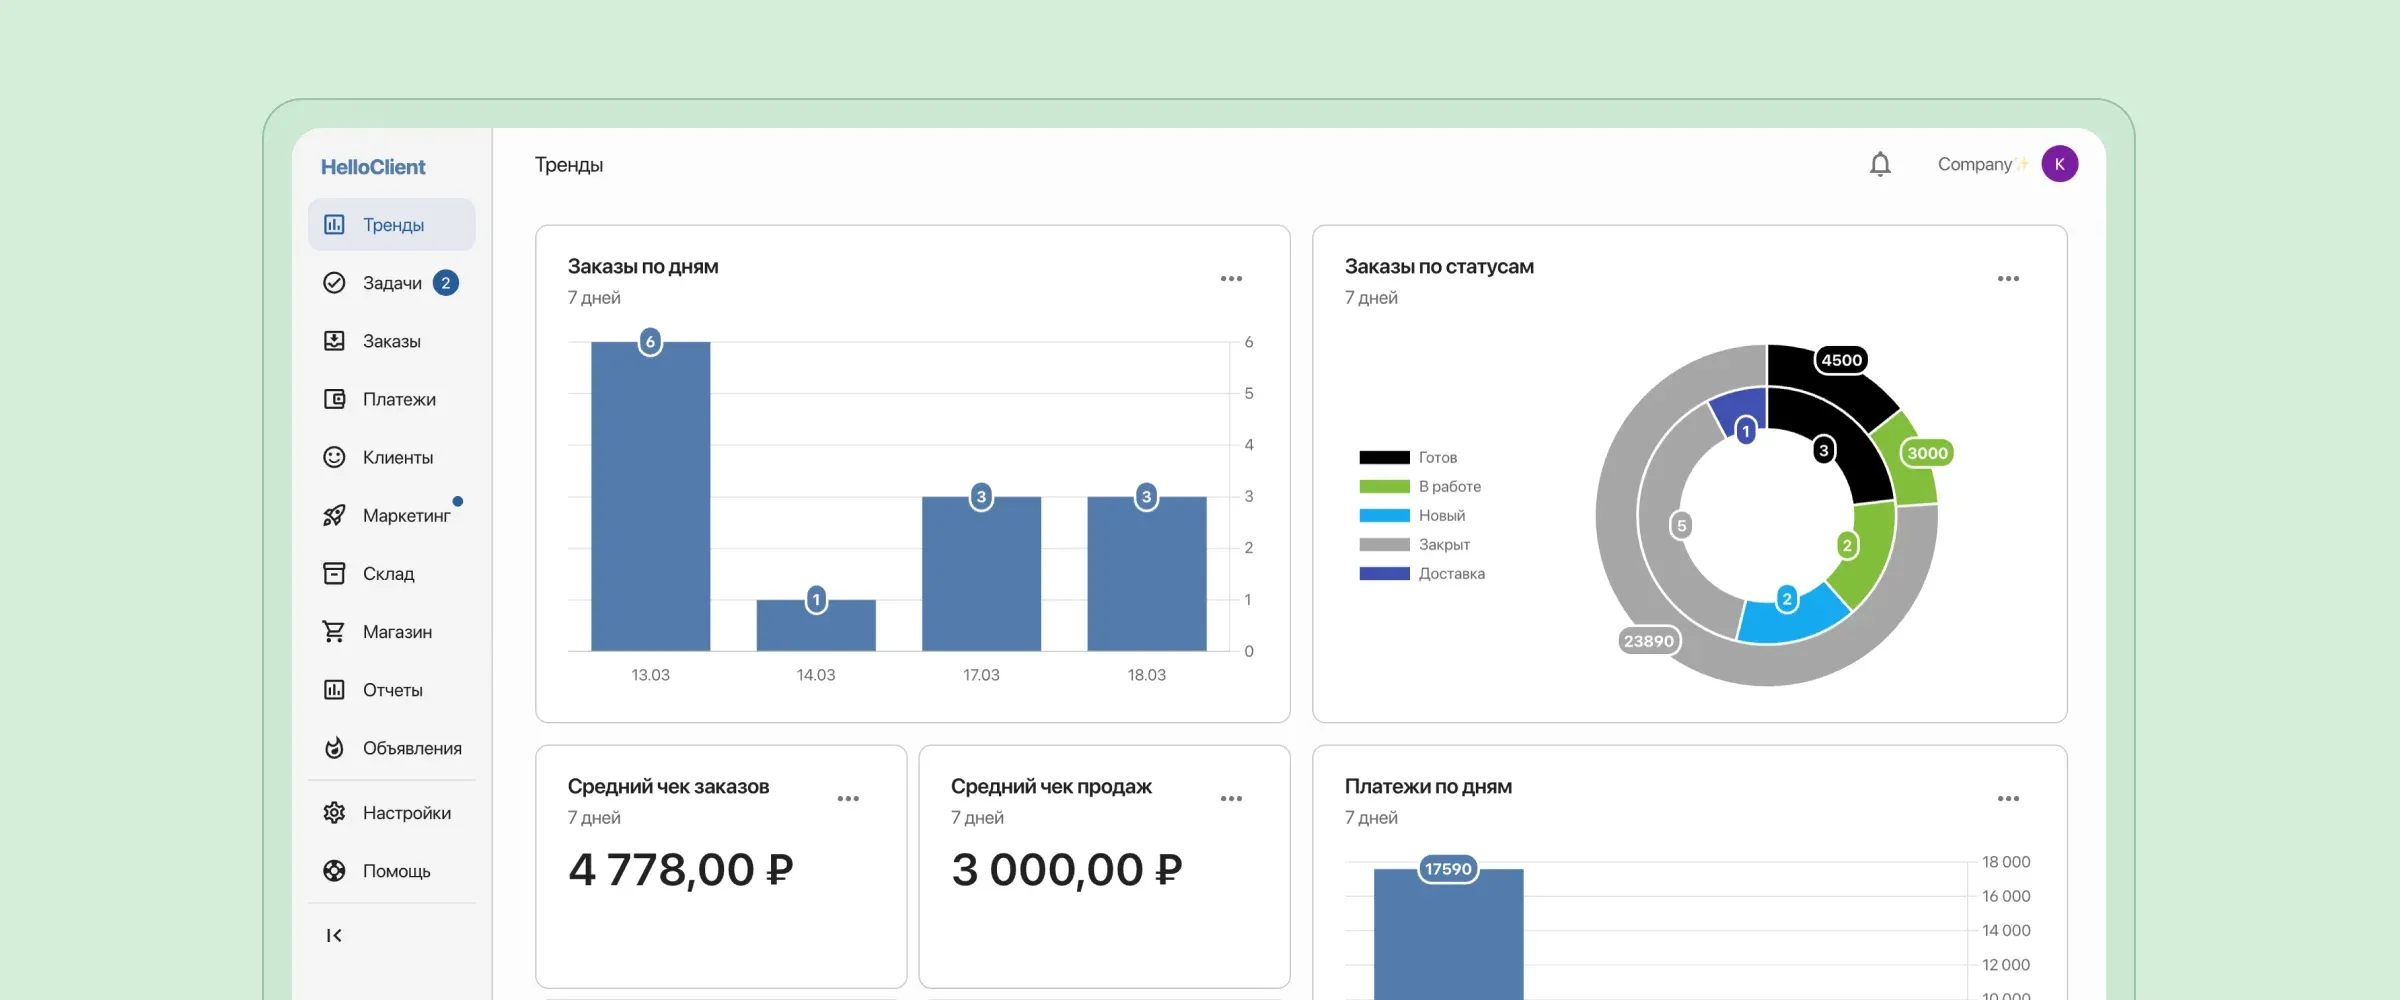Click the HelloClient logo link
The height and width of the screenshot is (1000, 2400).
(x=373, y=166)
